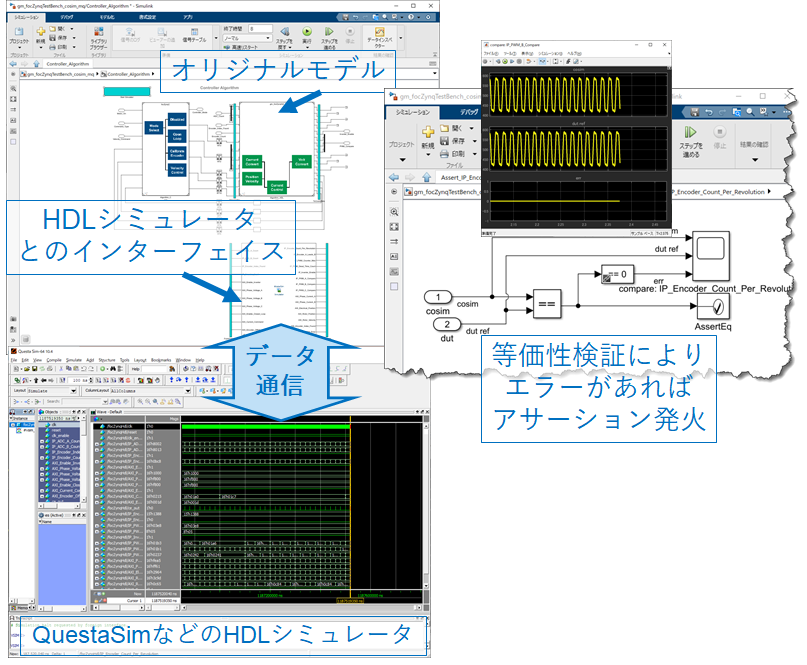Click quick-access save icon in Controller_Algorithm title ribbon
Viewport: 807px width, 665px height.
(345, 17)
